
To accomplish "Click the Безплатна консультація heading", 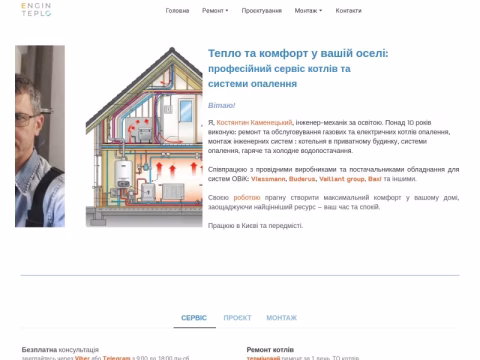I will tap(60, 350).
